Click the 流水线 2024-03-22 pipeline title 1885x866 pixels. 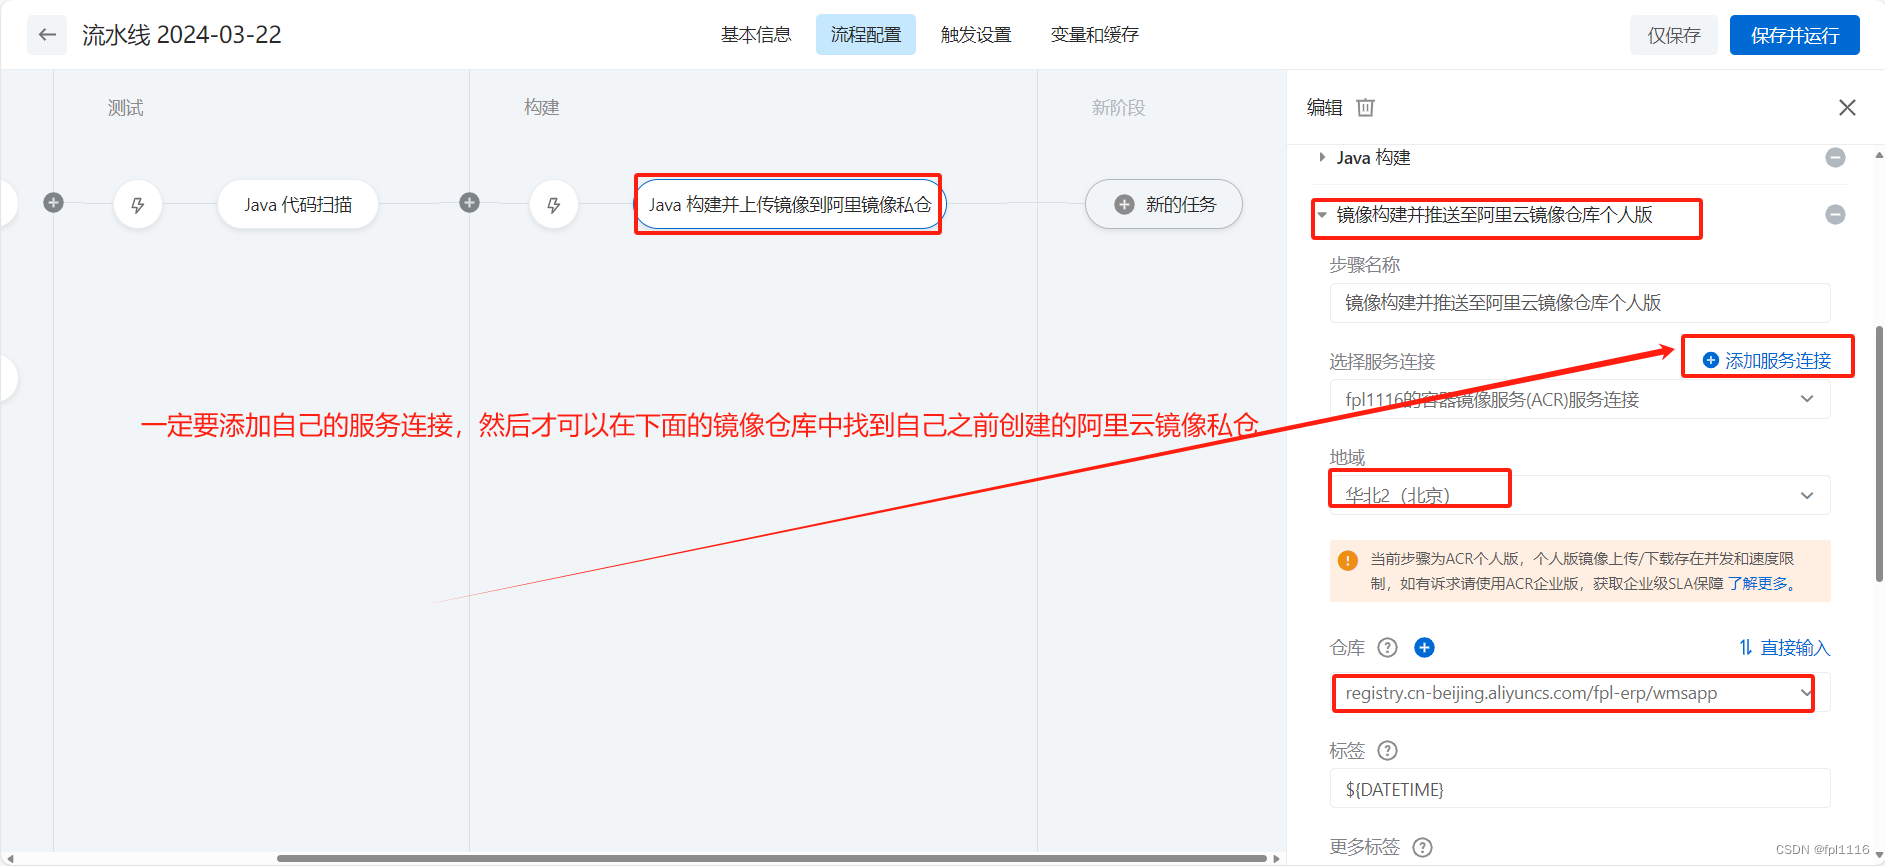coord(182,35)
